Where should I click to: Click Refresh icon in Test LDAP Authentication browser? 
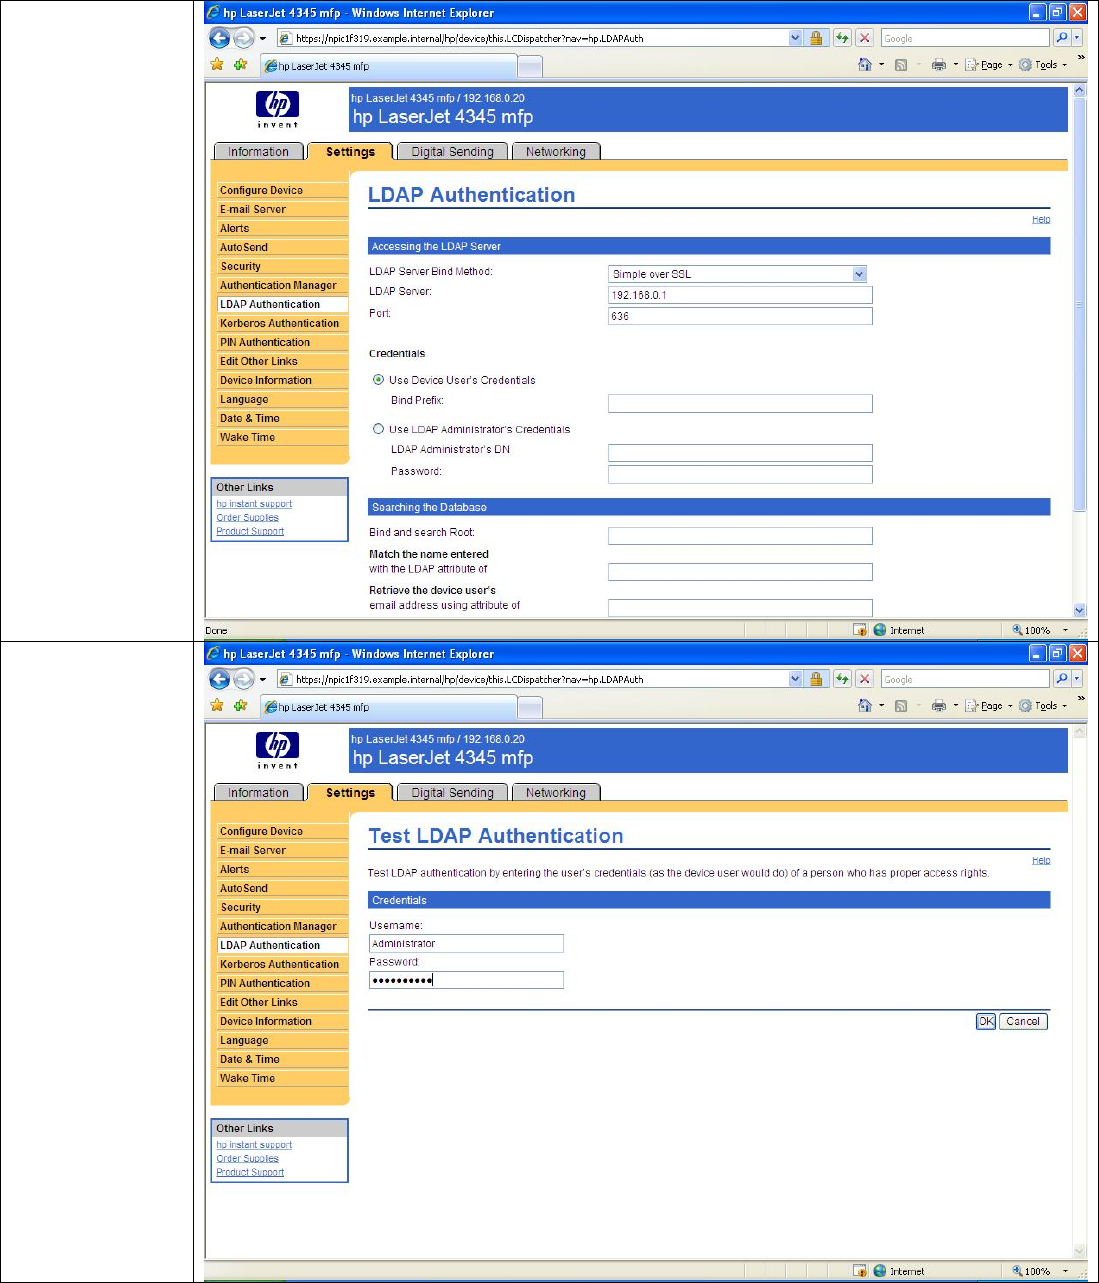tap(842, 679)
